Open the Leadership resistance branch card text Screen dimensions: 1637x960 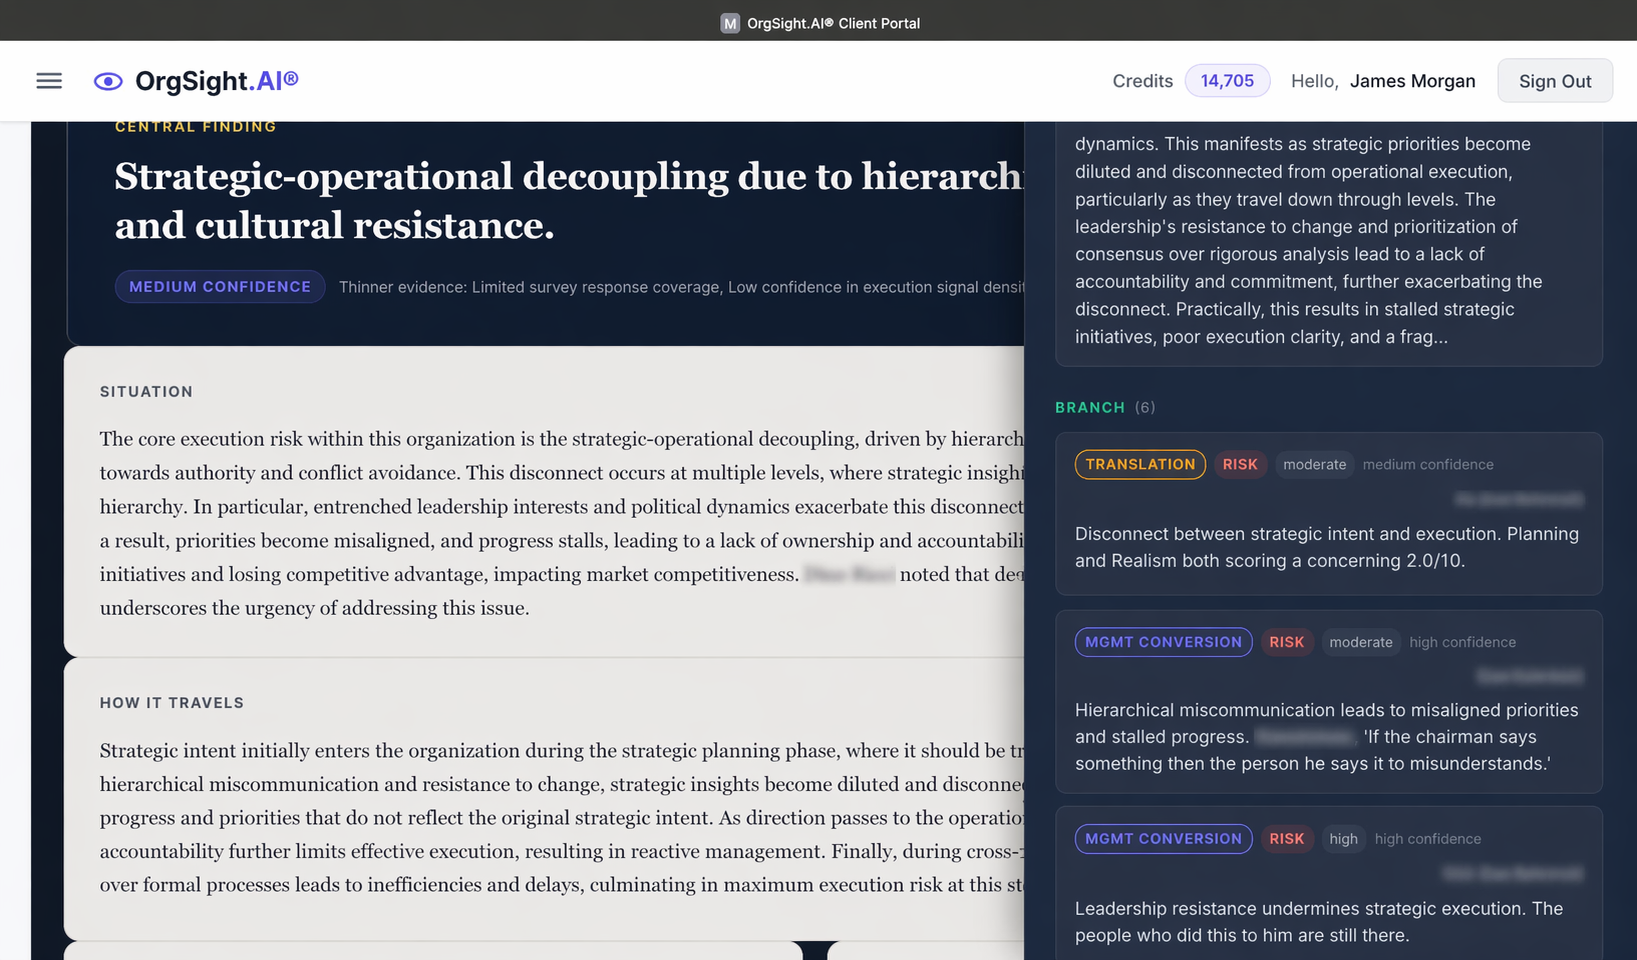pyautogui.click(x=1318, y=922)
